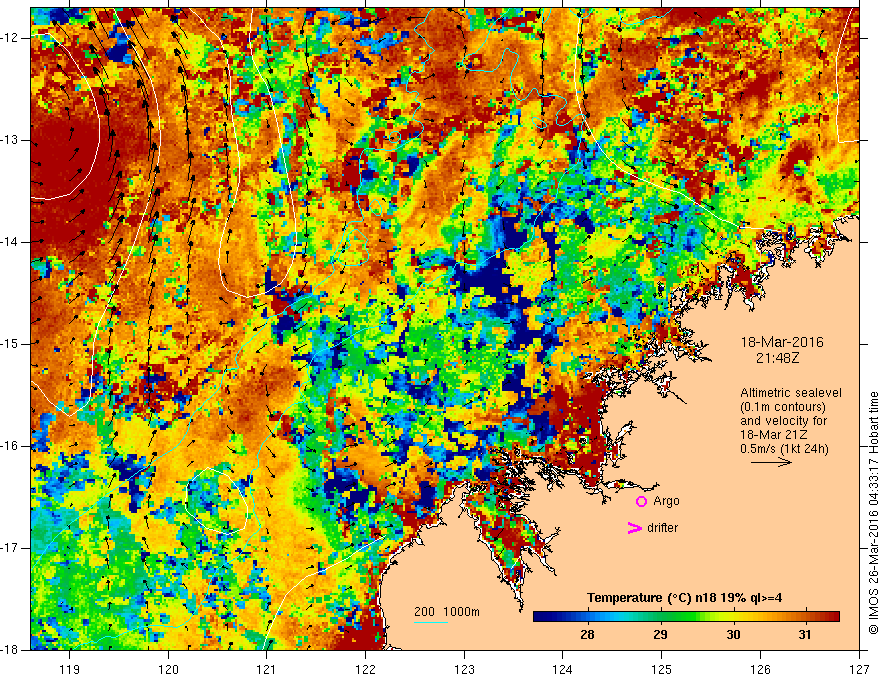Click the IMOS copyright timestamp text

pyautogui.click(x=873, y=512)
